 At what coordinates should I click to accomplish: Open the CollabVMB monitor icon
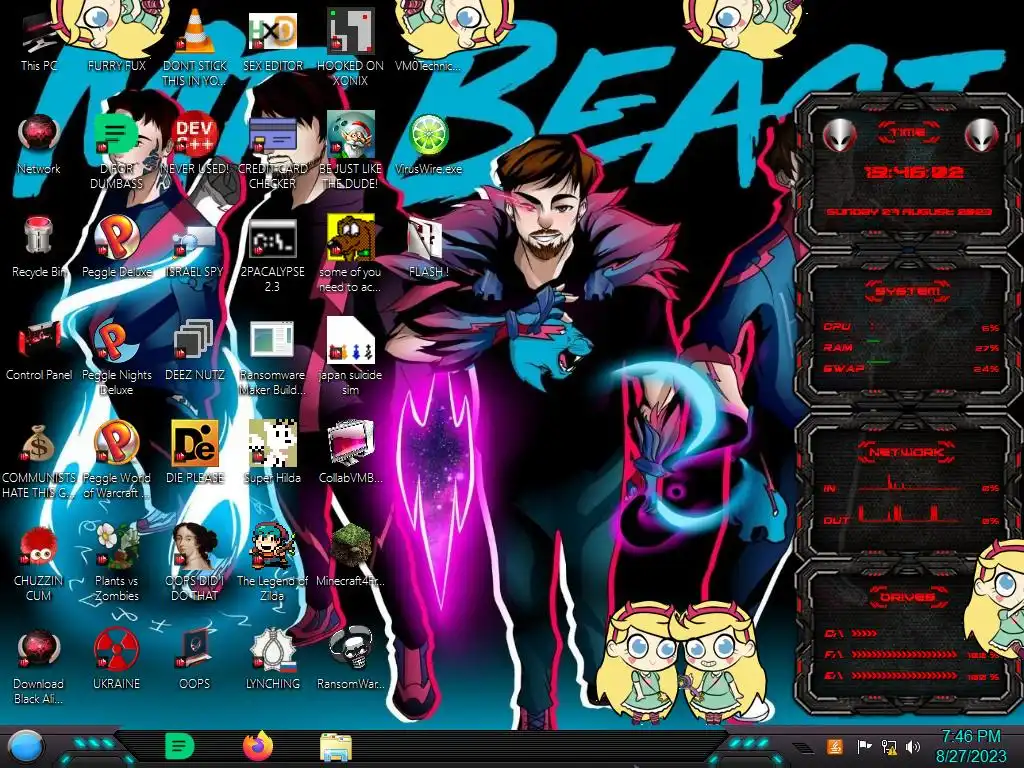(x=351, y=444)
